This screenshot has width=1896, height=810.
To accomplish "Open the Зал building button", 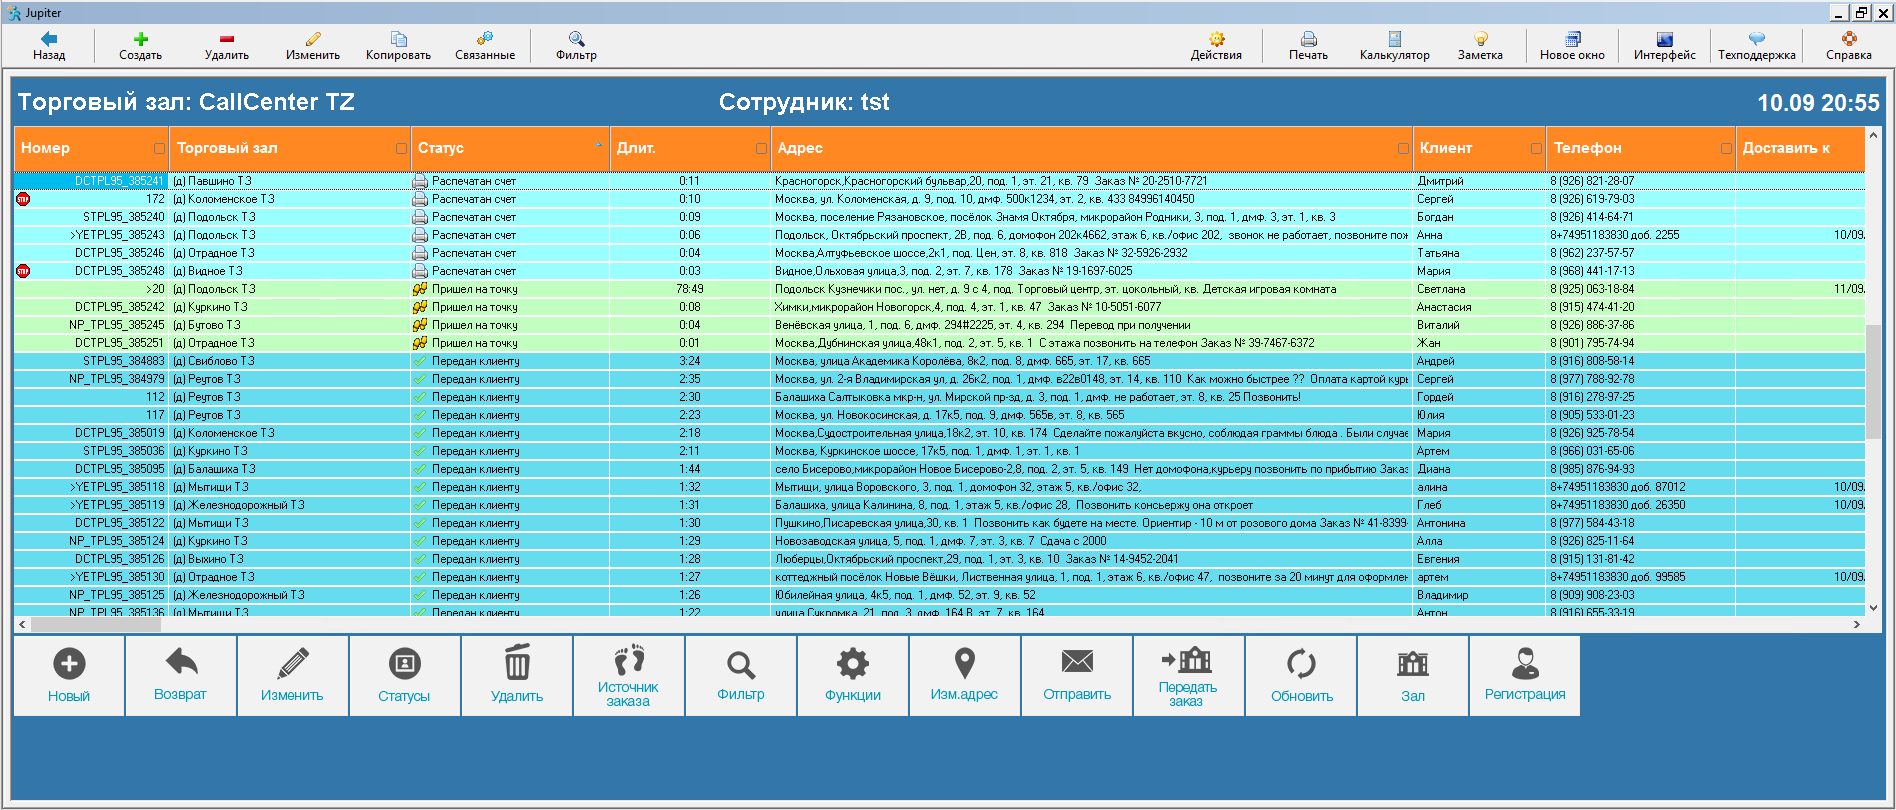I will (x=1413, y=676).
